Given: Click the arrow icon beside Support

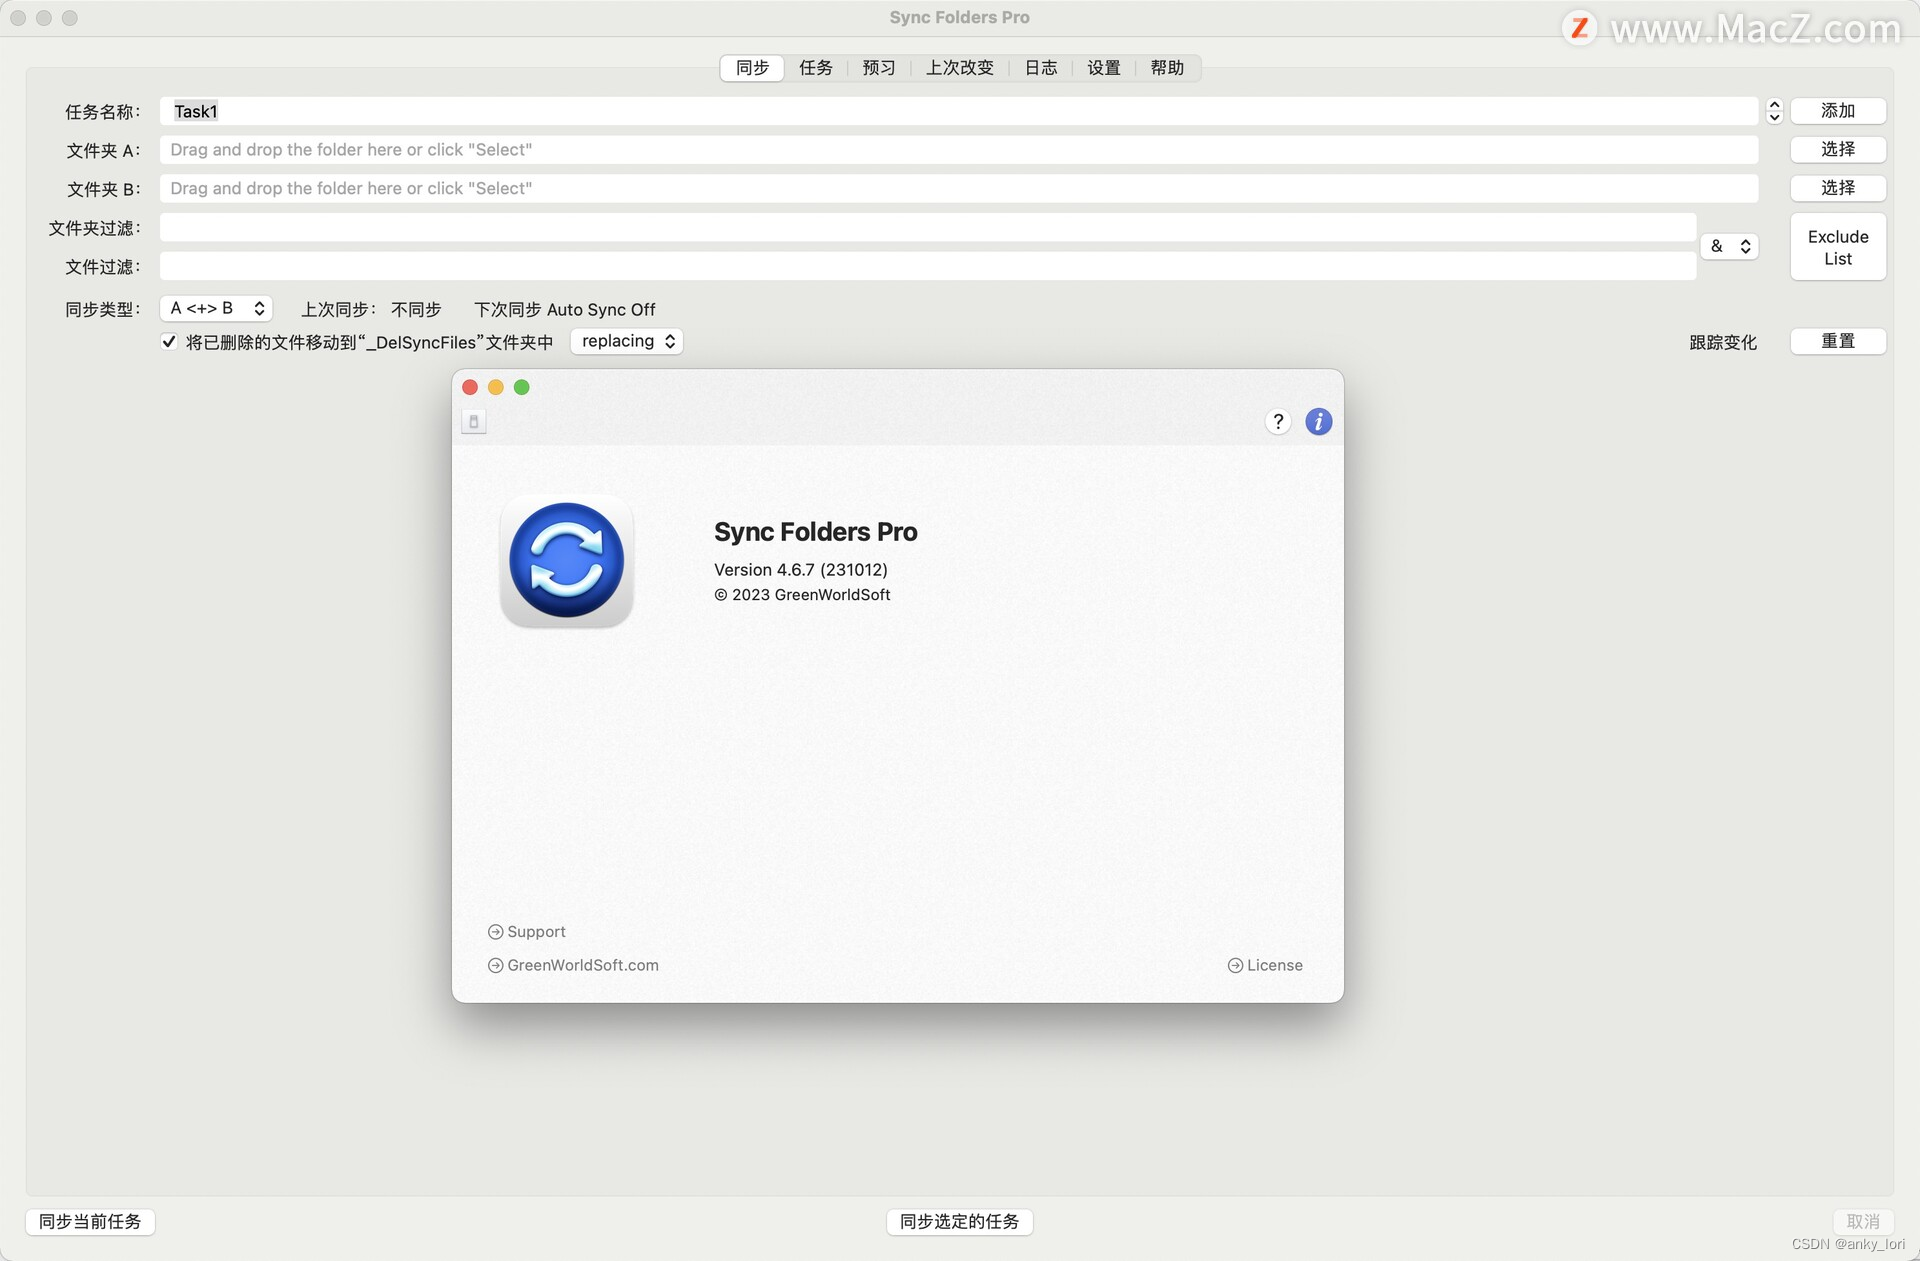Looking at the screenshot, I should tap(495, 932).
